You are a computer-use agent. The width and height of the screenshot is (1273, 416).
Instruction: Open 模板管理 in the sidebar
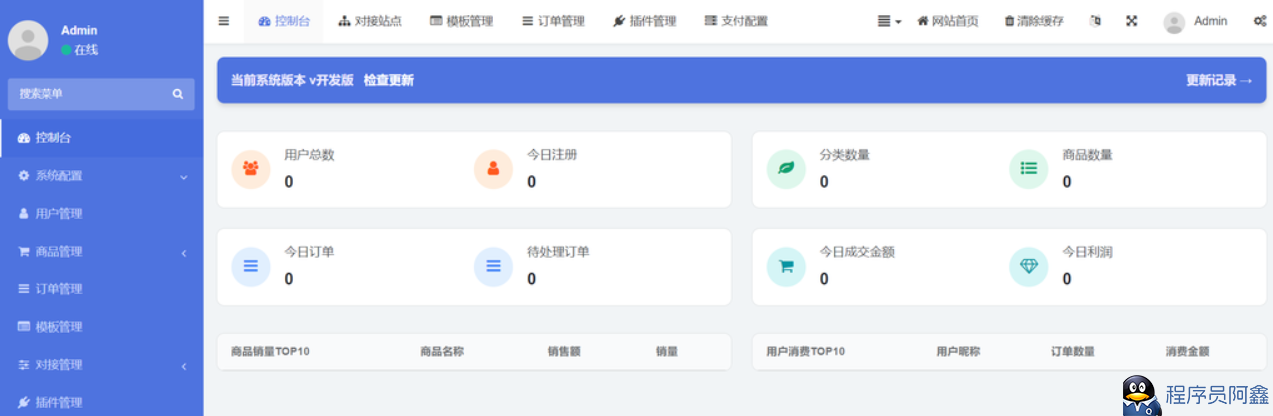(102, 327)
